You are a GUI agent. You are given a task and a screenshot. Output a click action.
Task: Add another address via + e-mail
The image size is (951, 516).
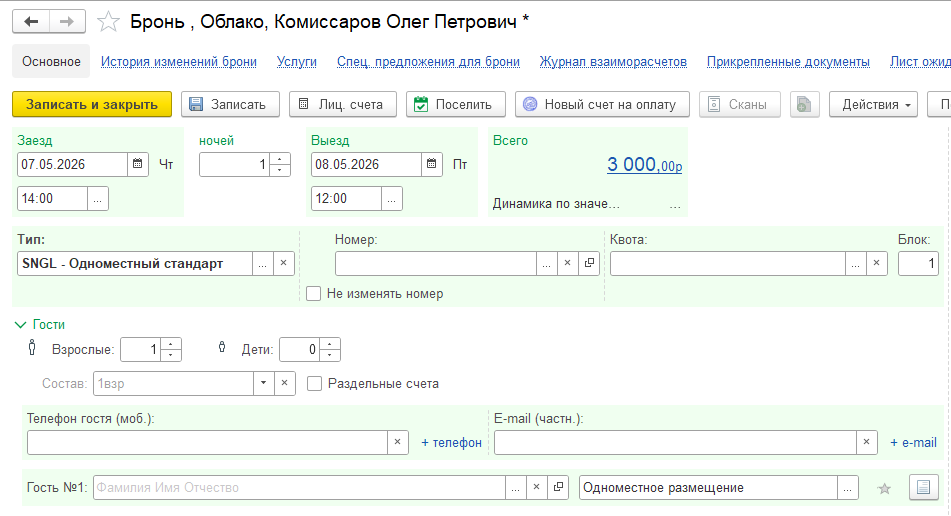pos(913,443)
